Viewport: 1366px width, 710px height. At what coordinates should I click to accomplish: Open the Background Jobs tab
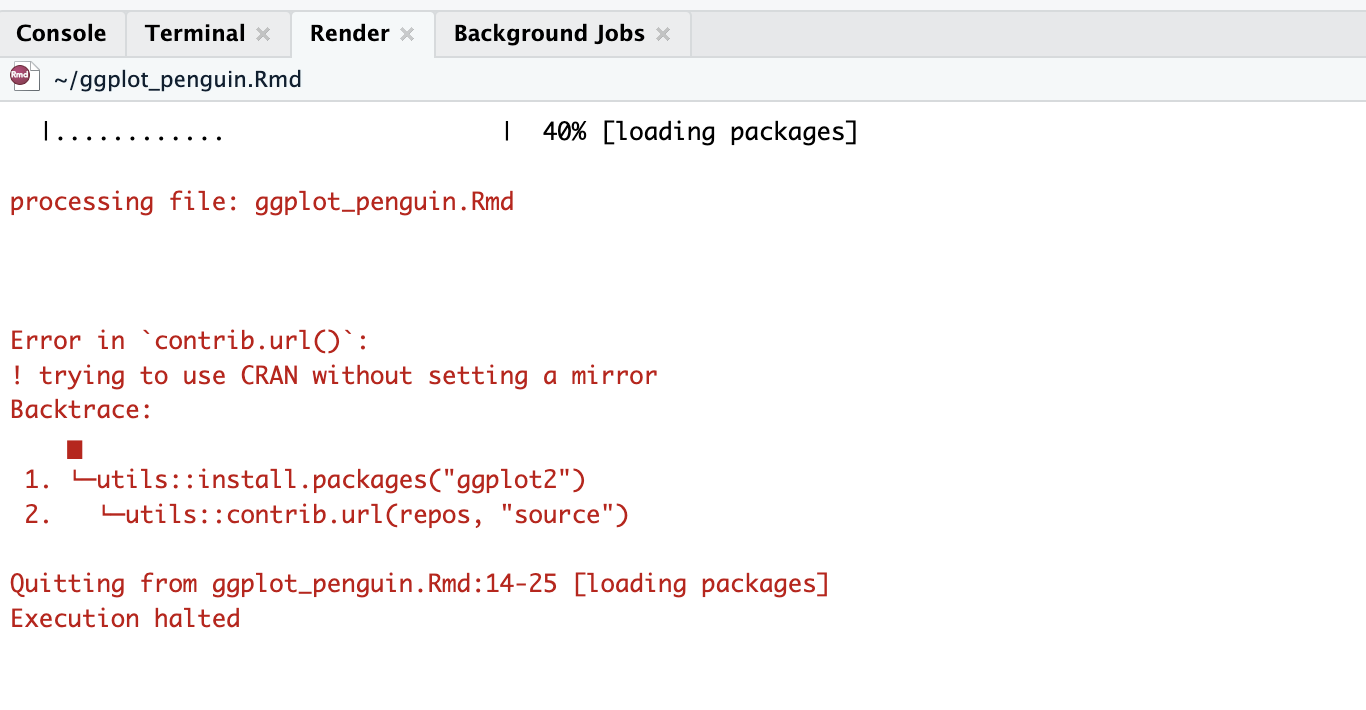point(549,34)
